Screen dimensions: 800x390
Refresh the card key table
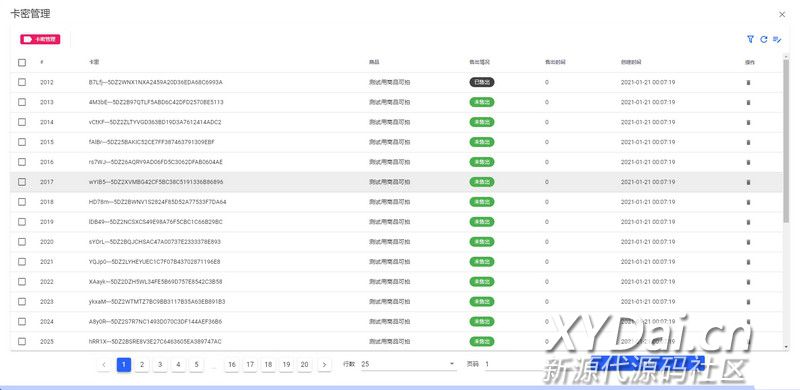[764, 39]
